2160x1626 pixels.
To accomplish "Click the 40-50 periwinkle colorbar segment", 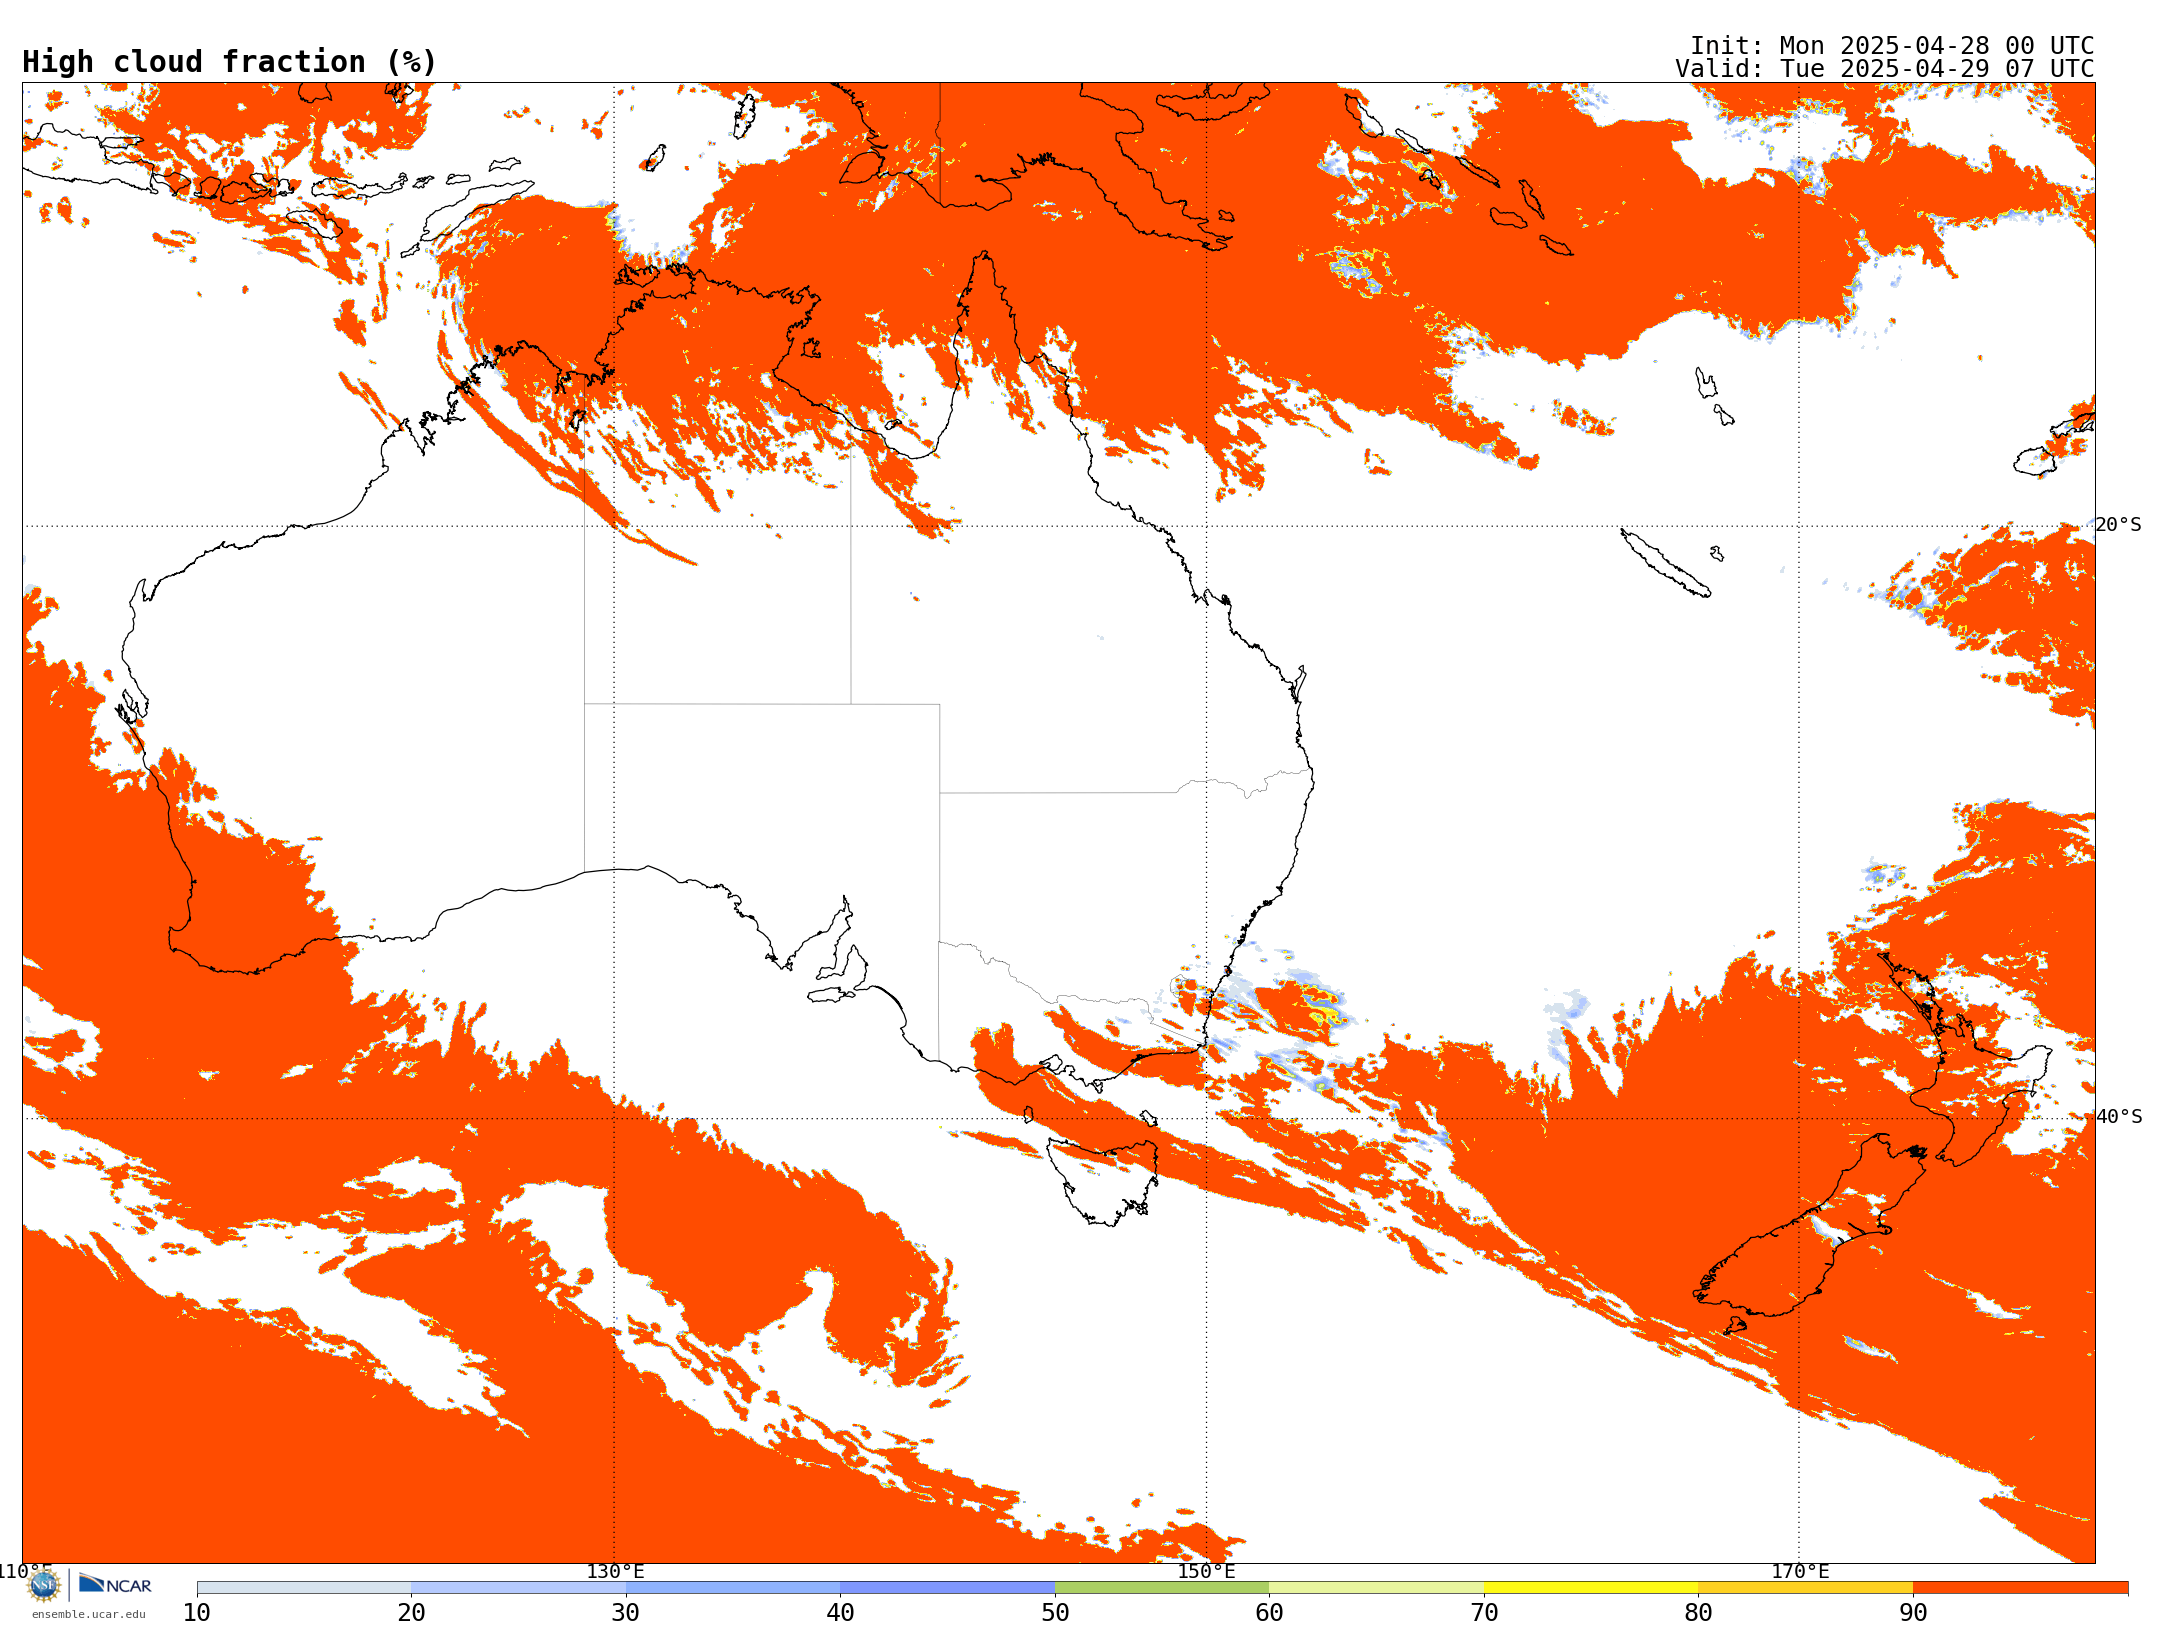I will pyautogui.click(x=947, y=1588).
